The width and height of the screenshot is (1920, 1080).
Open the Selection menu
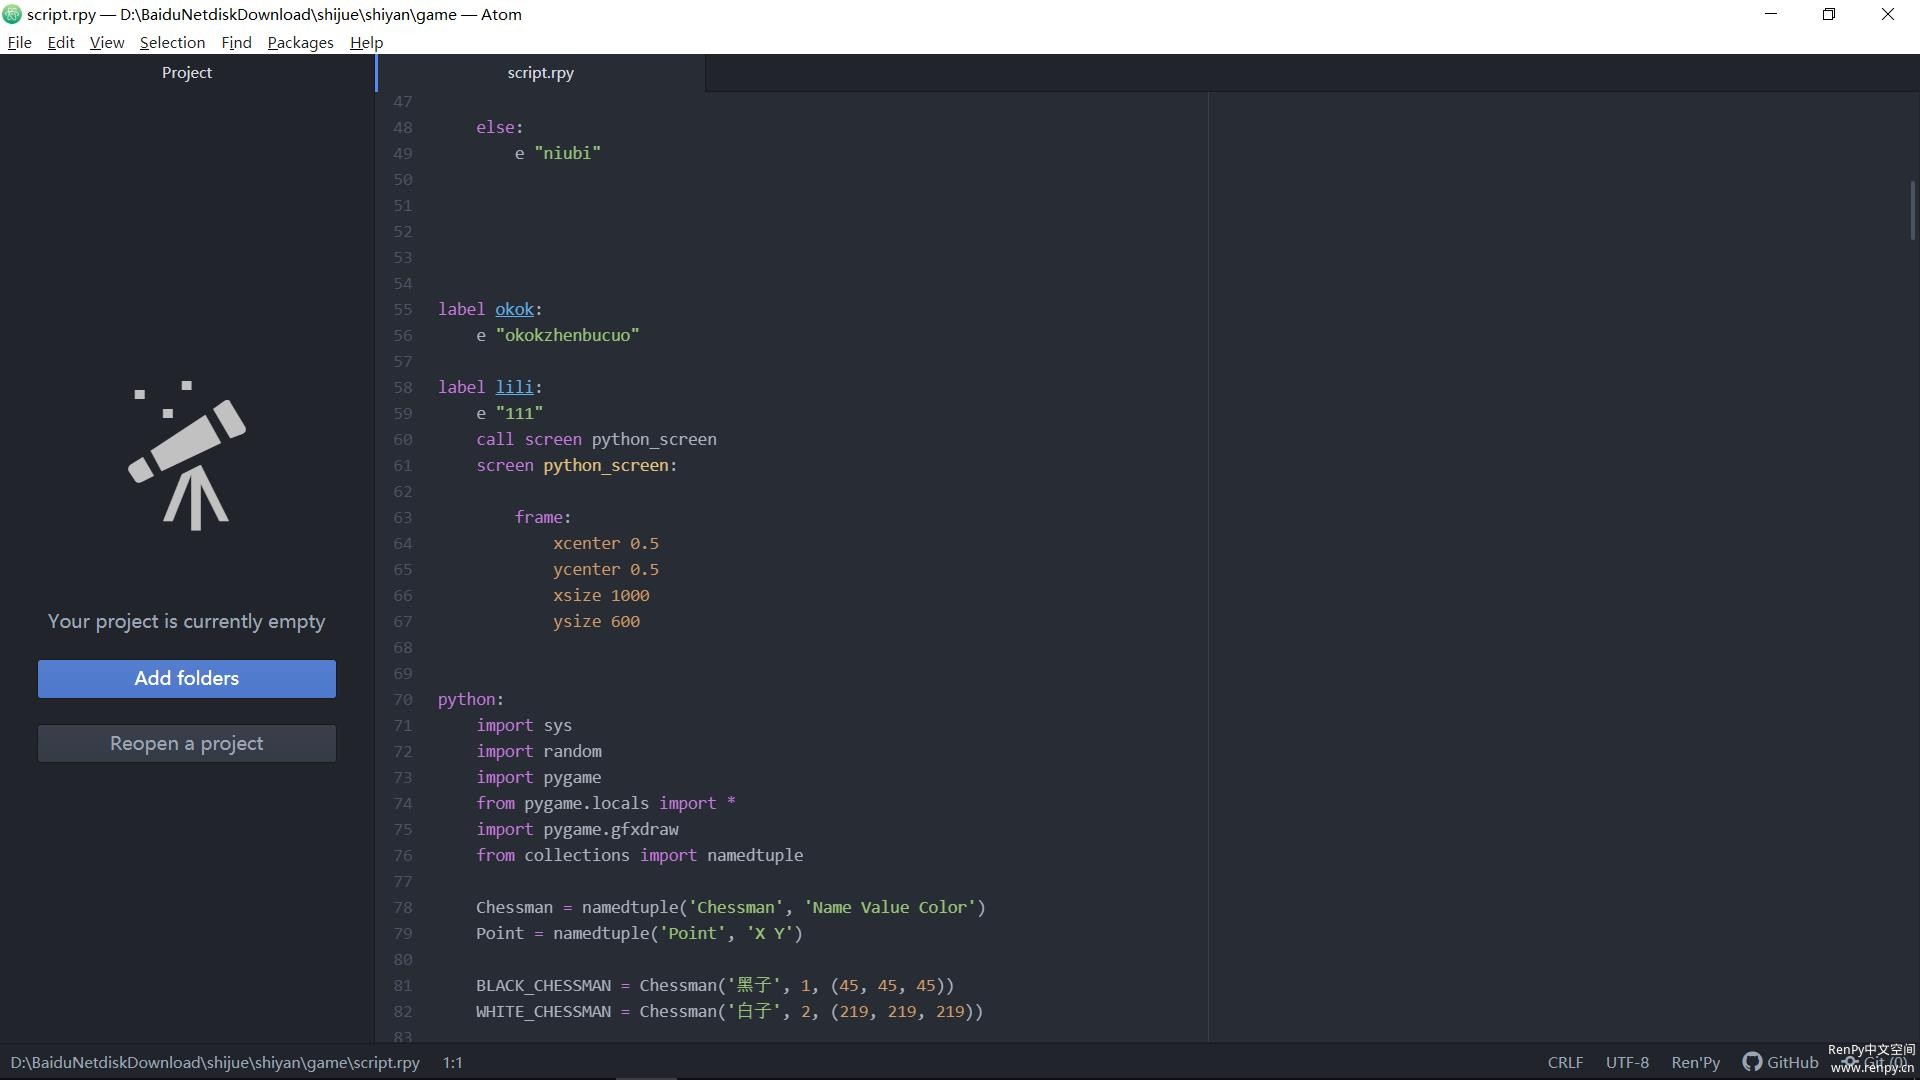pyautogui.click(x=172, y=42)
